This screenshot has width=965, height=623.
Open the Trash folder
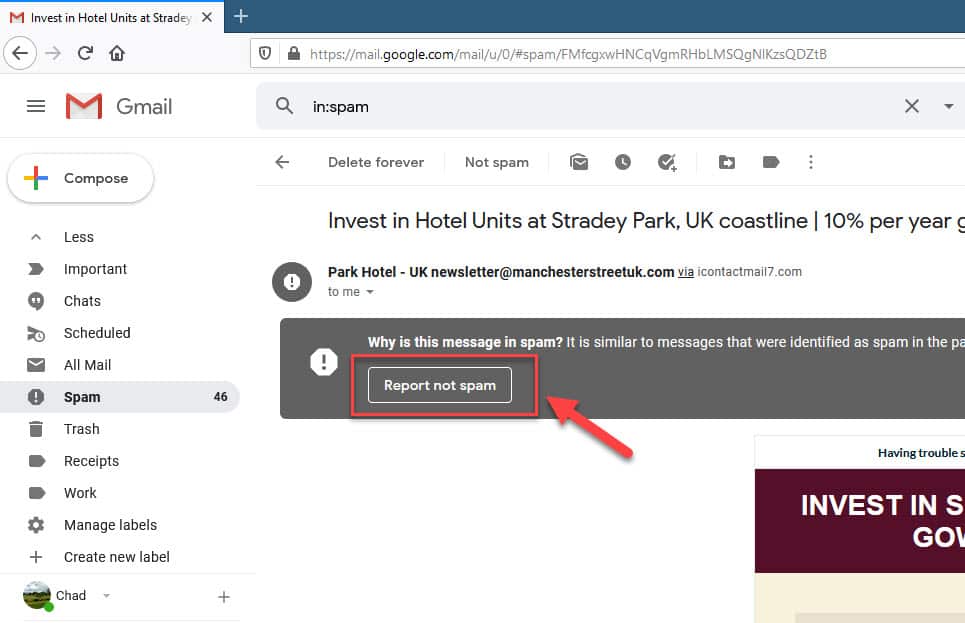point(81,429)
